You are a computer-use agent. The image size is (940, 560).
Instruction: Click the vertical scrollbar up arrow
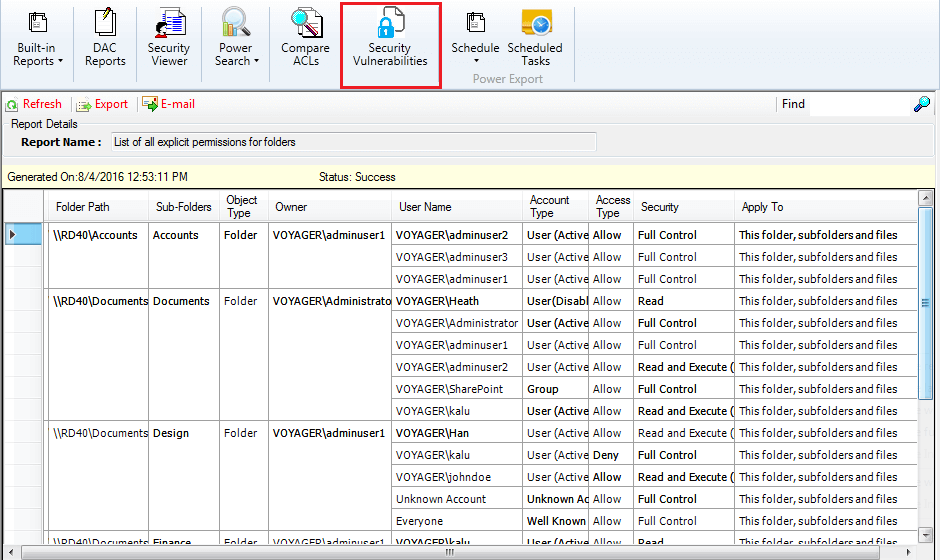926,198
